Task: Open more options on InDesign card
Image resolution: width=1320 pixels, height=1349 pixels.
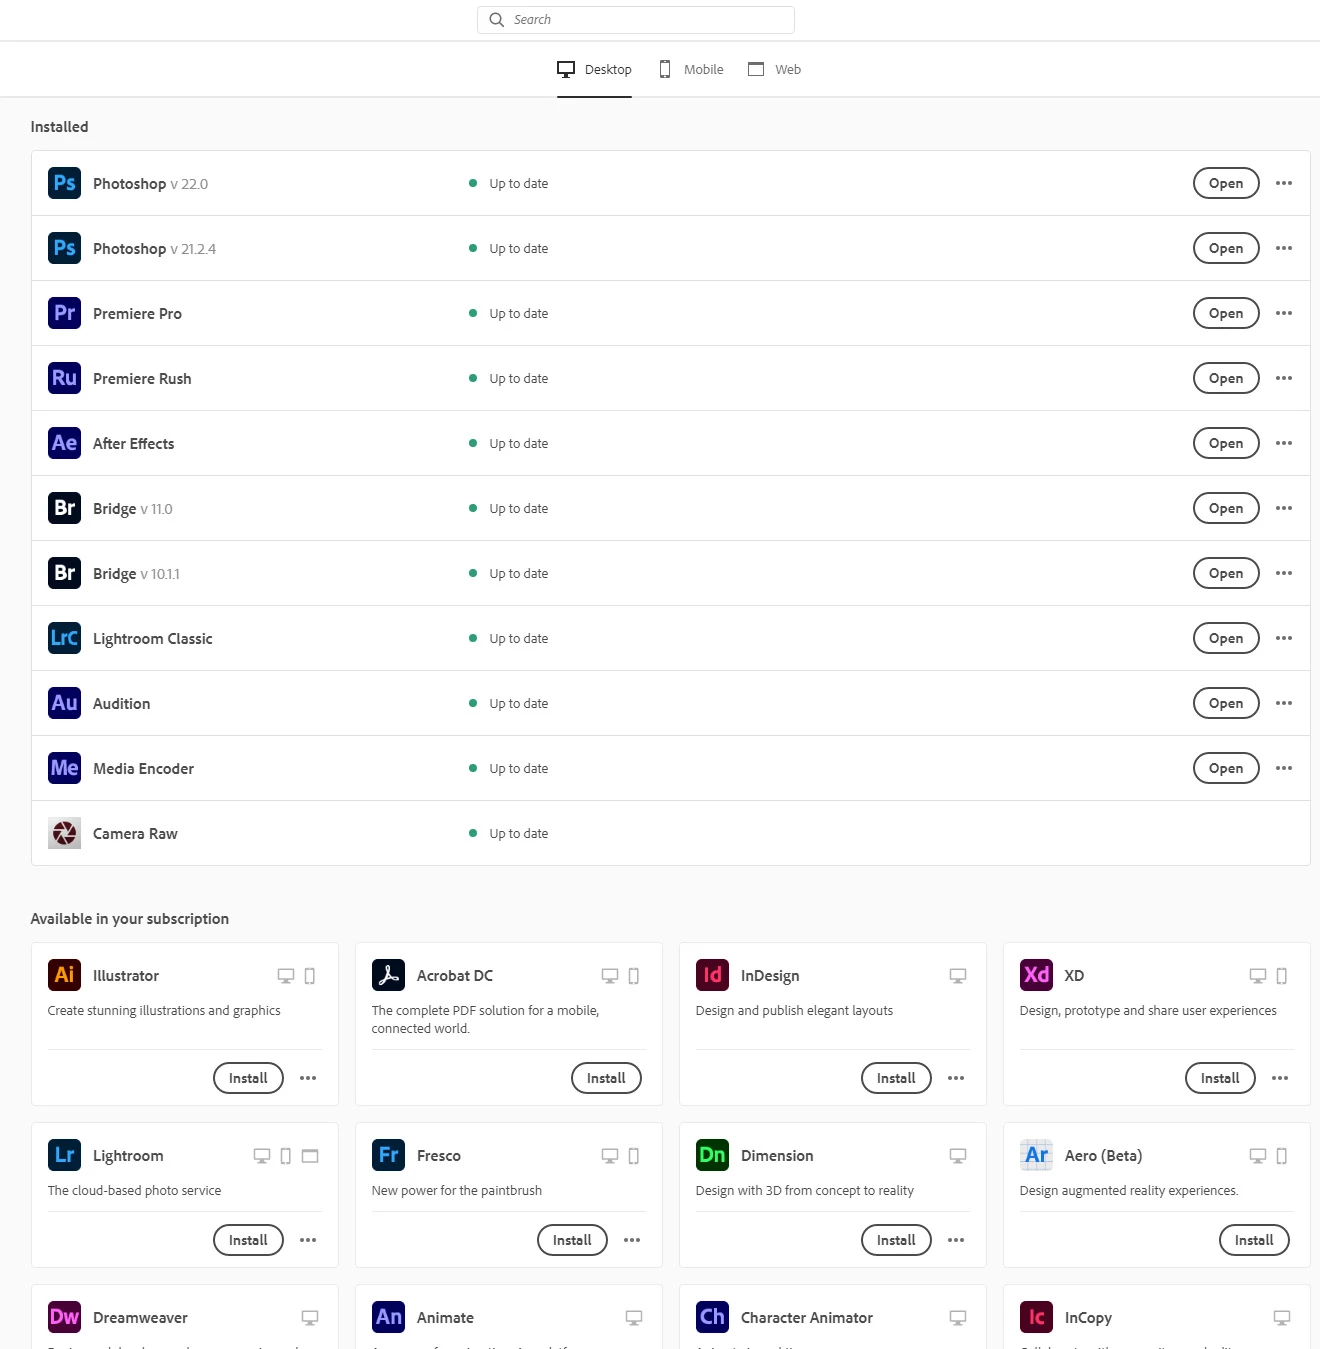Action: coord(956,1078)
